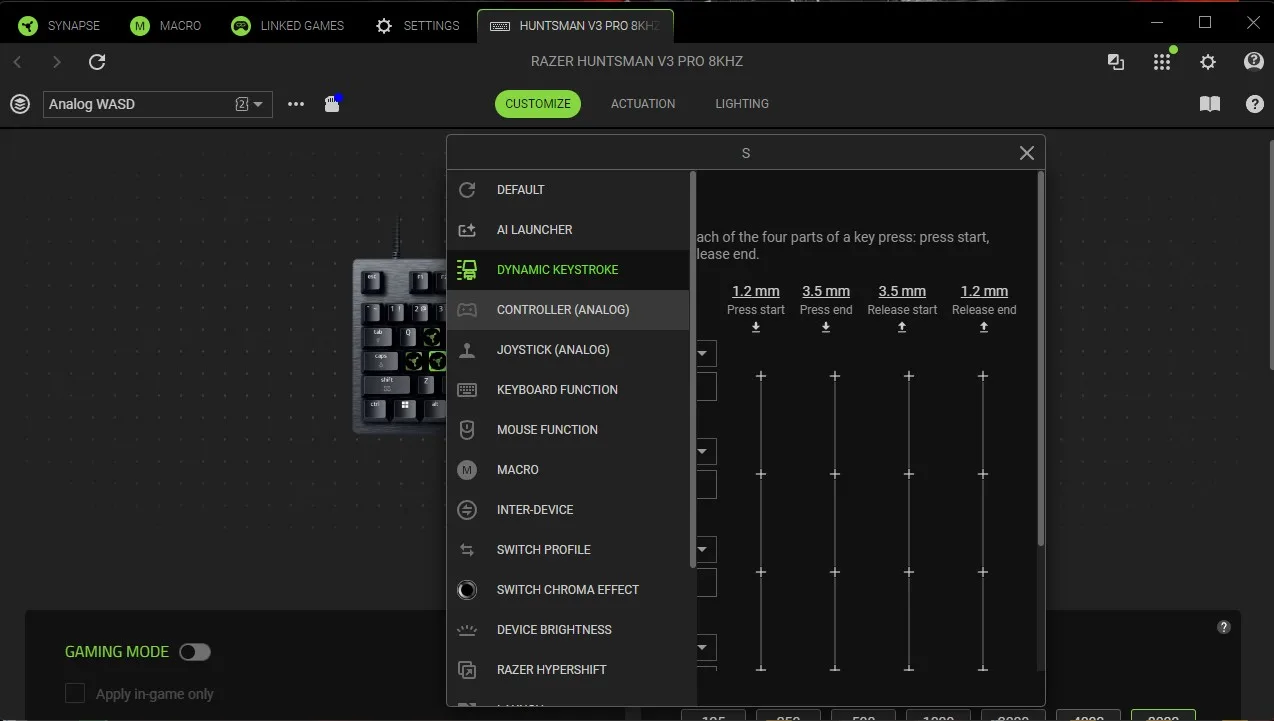Open the Lighting tab
Screen dimensions: 1274x721
click(x=742, y=104)
